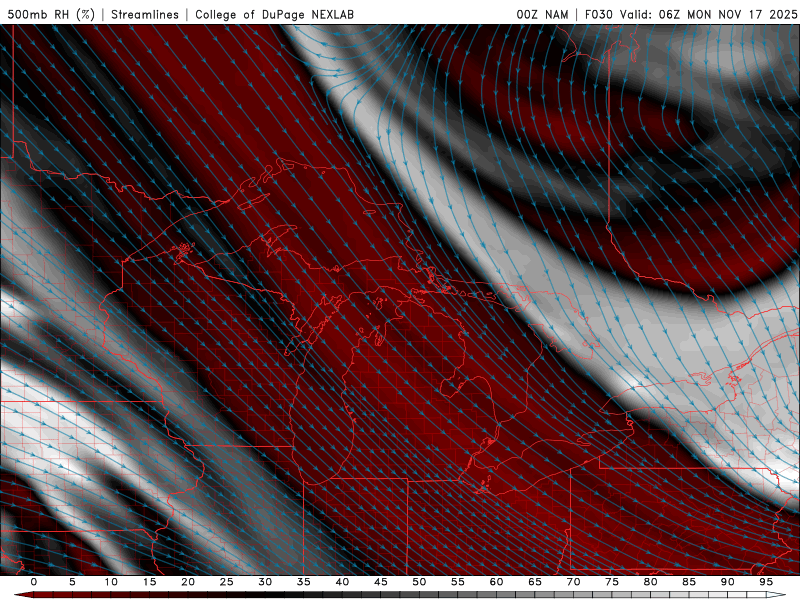Click the 40 tick label on colorbar
This screenshot has width=800, height=600.
[342, 582]
